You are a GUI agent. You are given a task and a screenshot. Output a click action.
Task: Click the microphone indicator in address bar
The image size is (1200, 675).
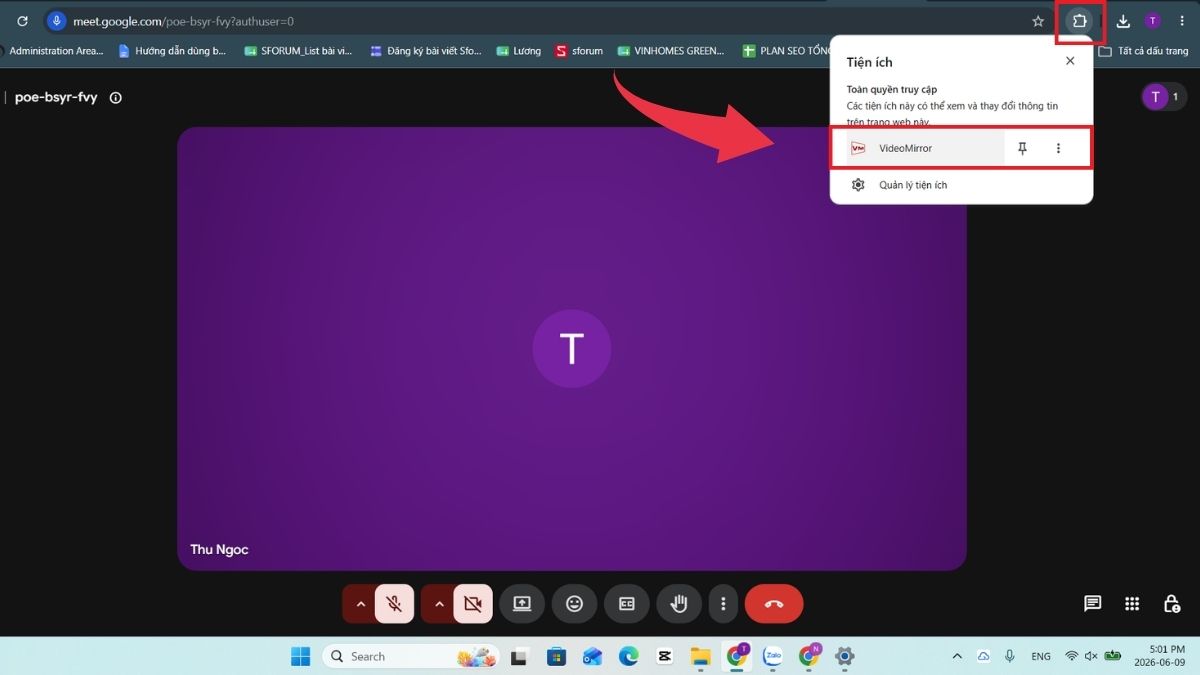point(56,21)
